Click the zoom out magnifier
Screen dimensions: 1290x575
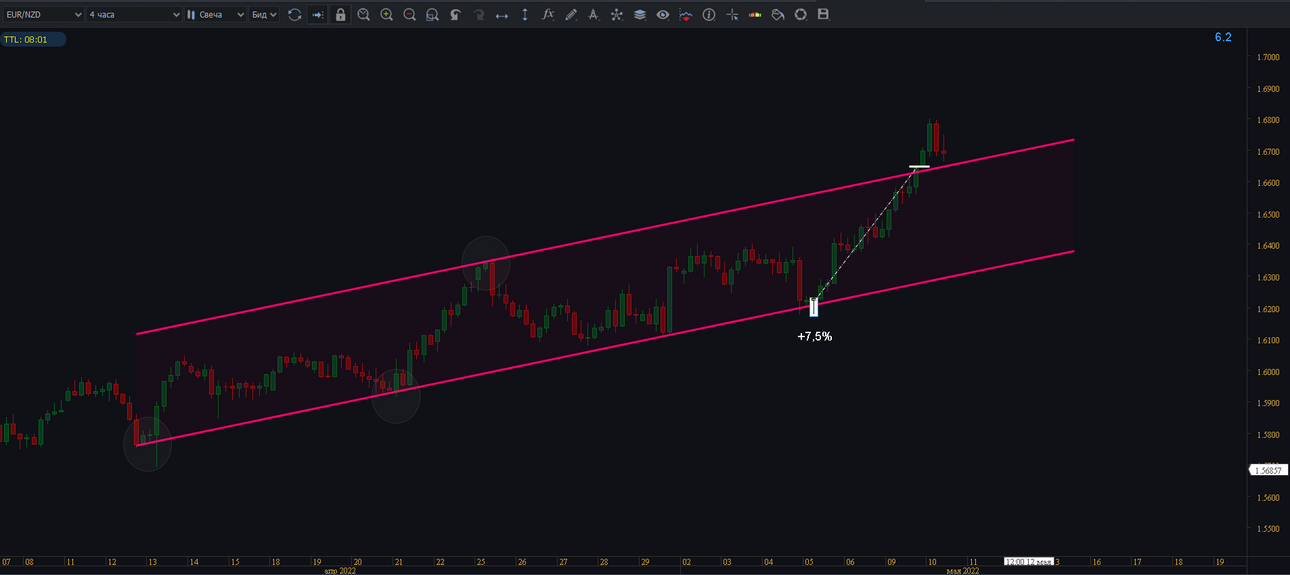click(x=409, y=14)
